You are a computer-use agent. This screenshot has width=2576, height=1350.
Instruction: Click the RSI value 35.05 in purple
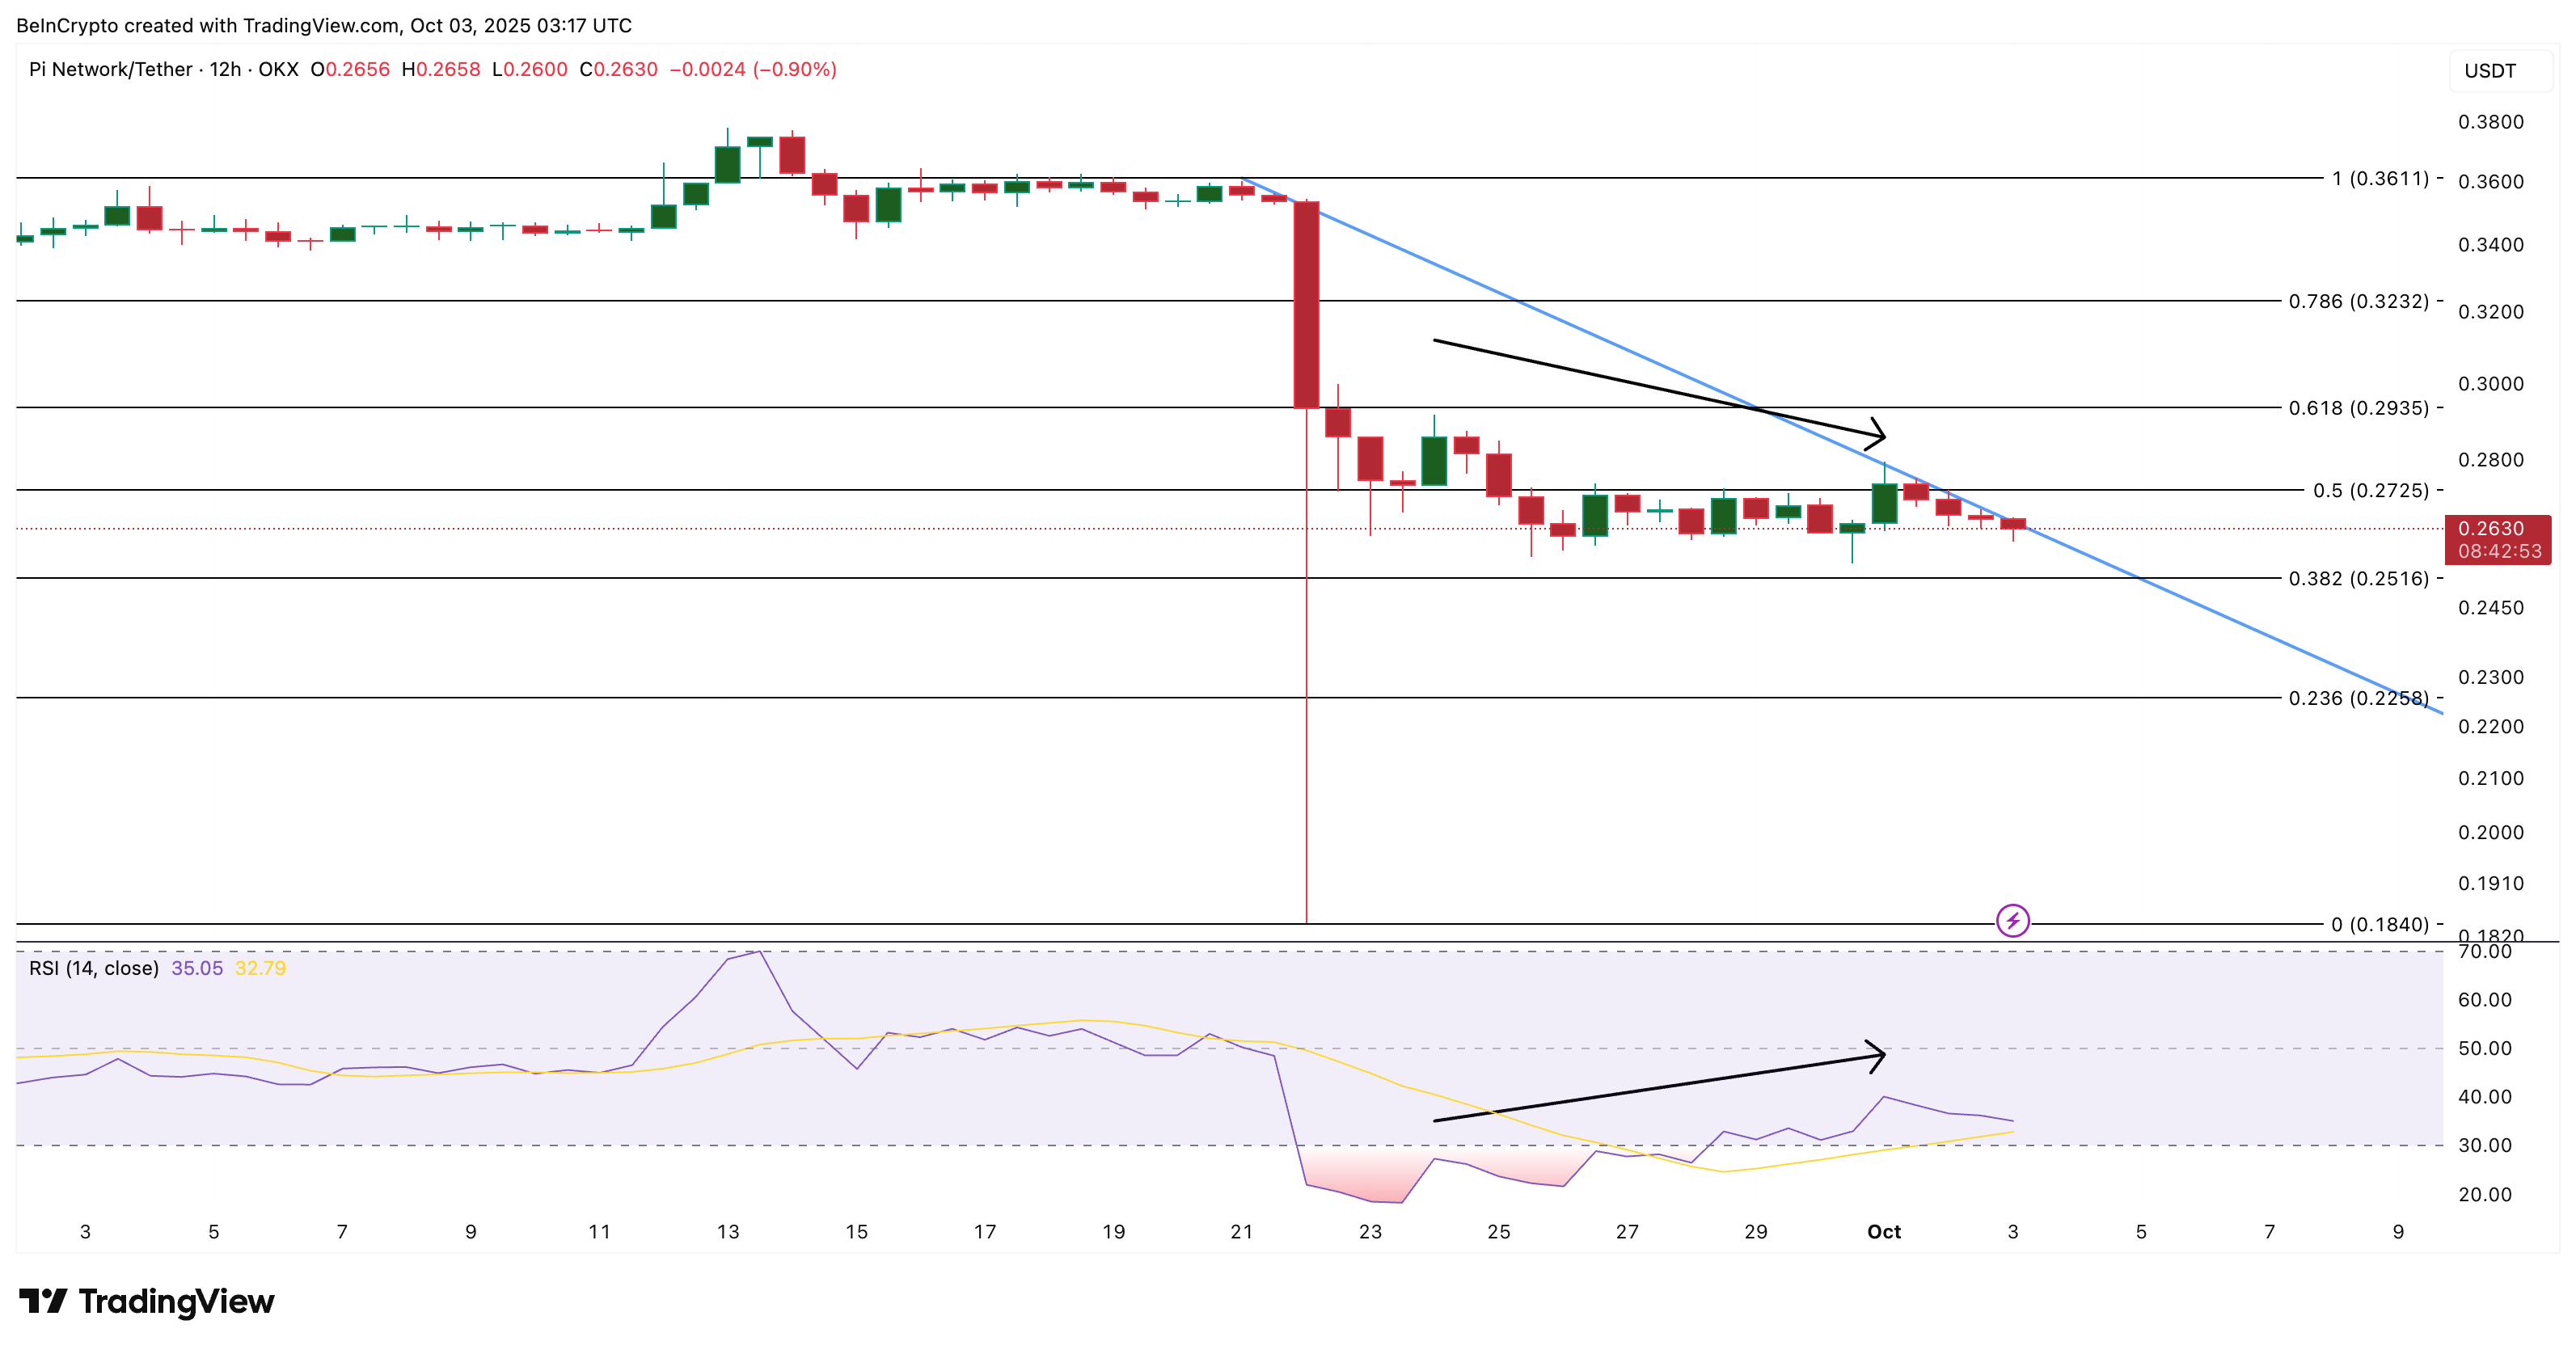pyautogui.click(x=197, y=968)
